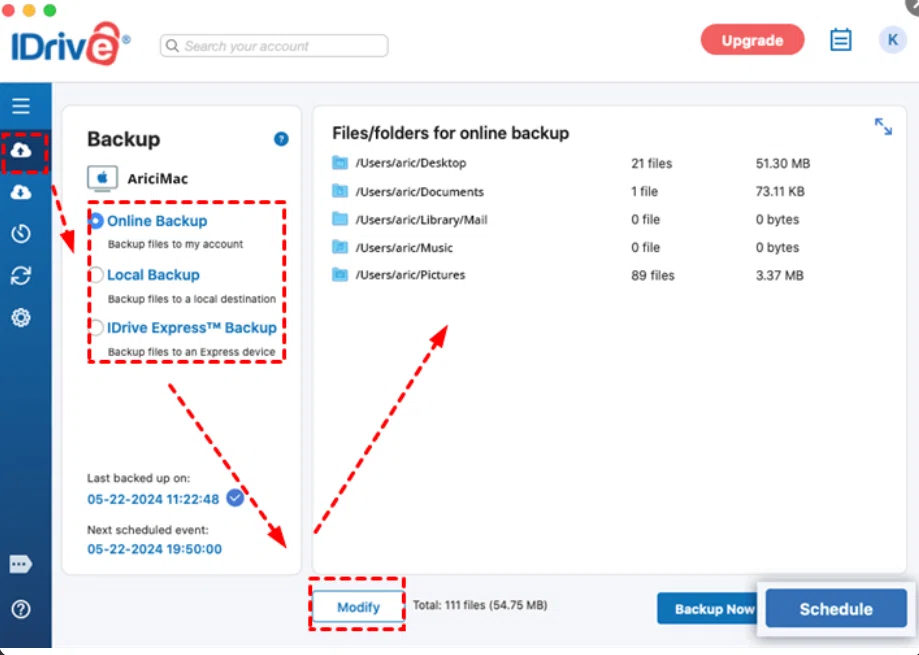This screenshot has height=655, width=919.
Task: Click the Schedule button
Action: (836, 609)
